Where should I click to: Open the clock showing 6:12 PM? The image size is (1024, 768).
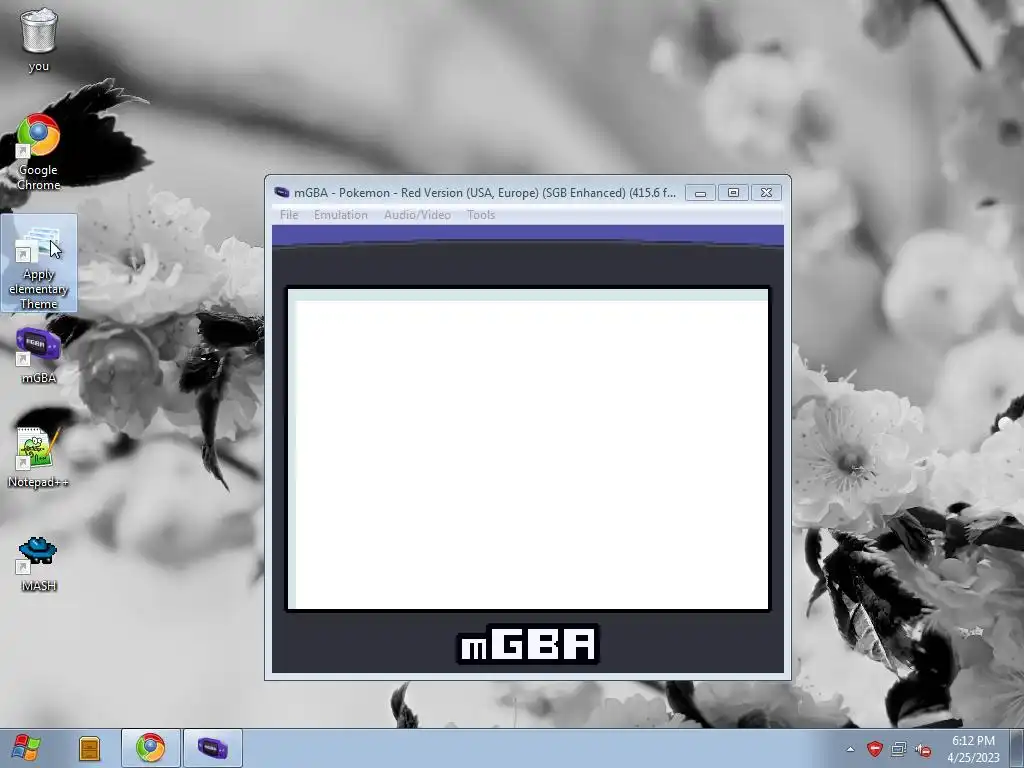tap(973, 749)
